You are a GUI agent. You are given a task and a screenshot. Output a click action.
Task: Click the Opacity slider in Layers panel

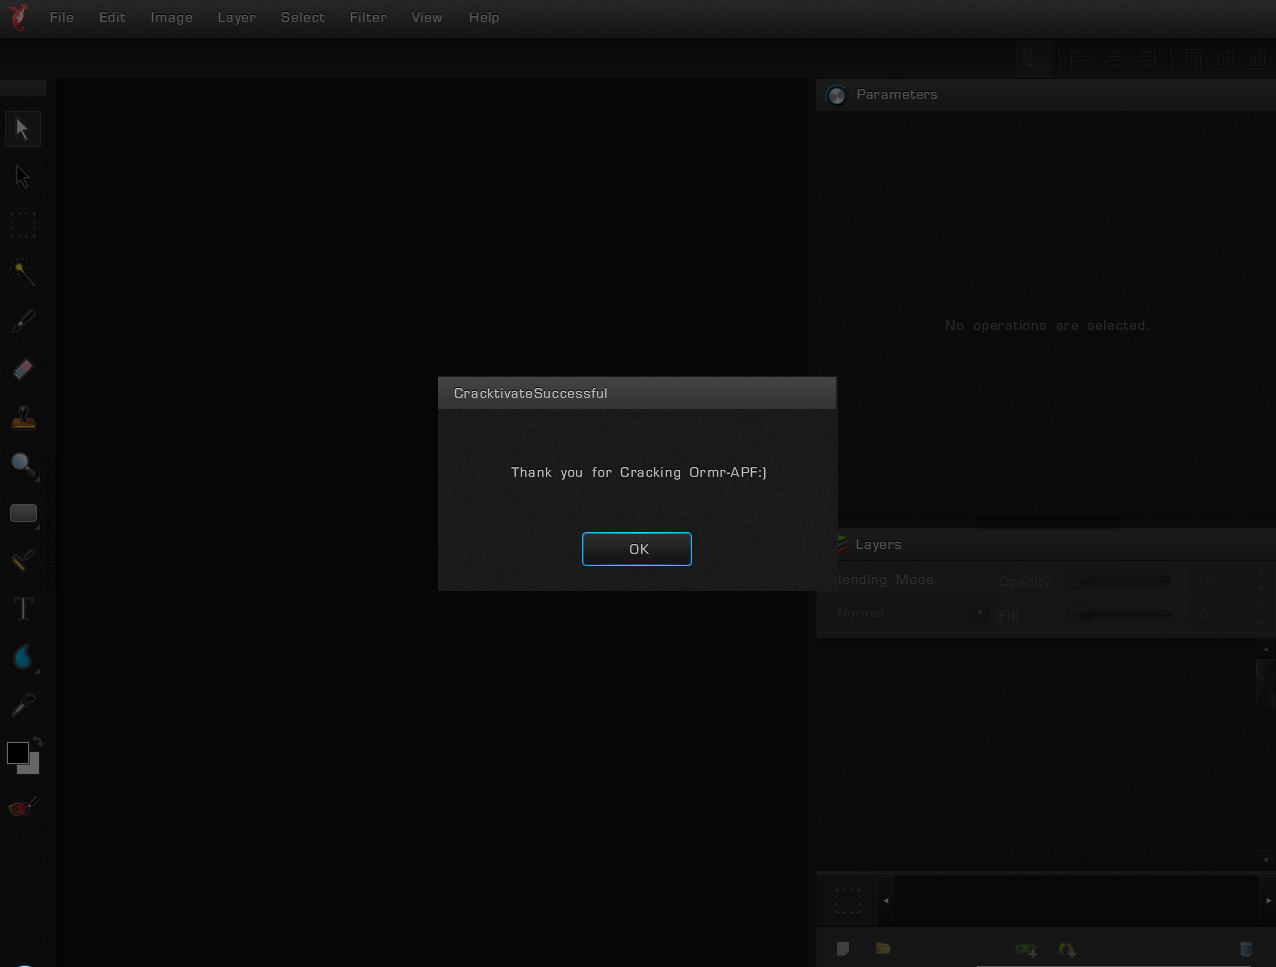pos(1120,581)
